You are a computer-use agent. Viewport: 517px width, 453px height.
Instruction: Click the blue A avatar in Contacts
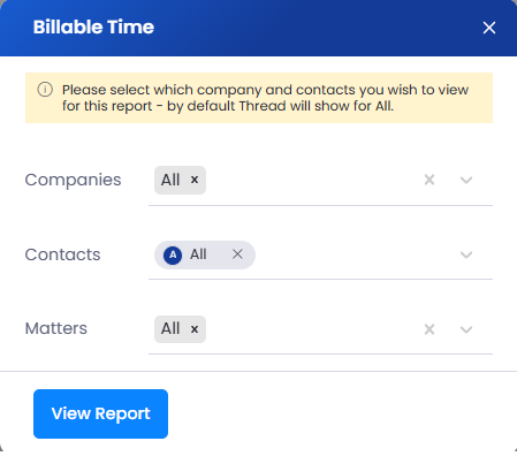(172, 255)
